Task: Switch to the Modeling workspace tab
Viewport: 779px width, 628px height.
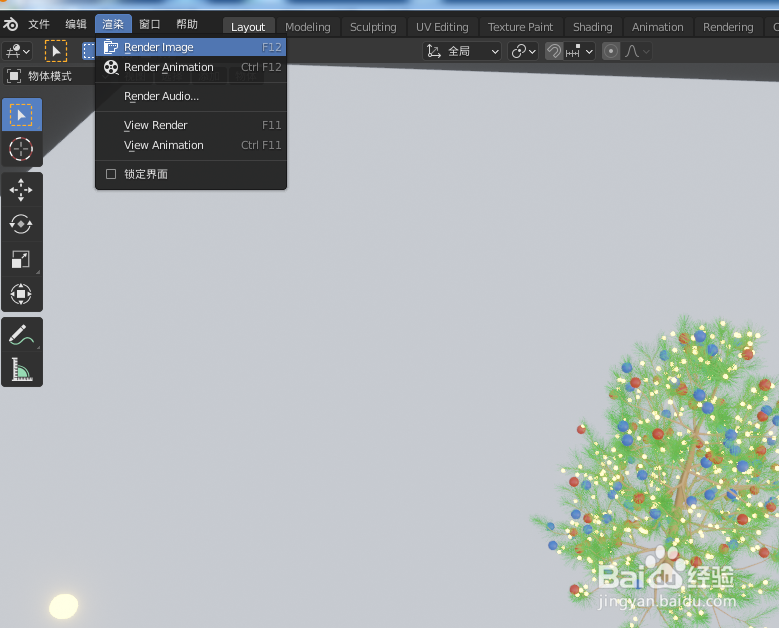Action: [308, 27]
